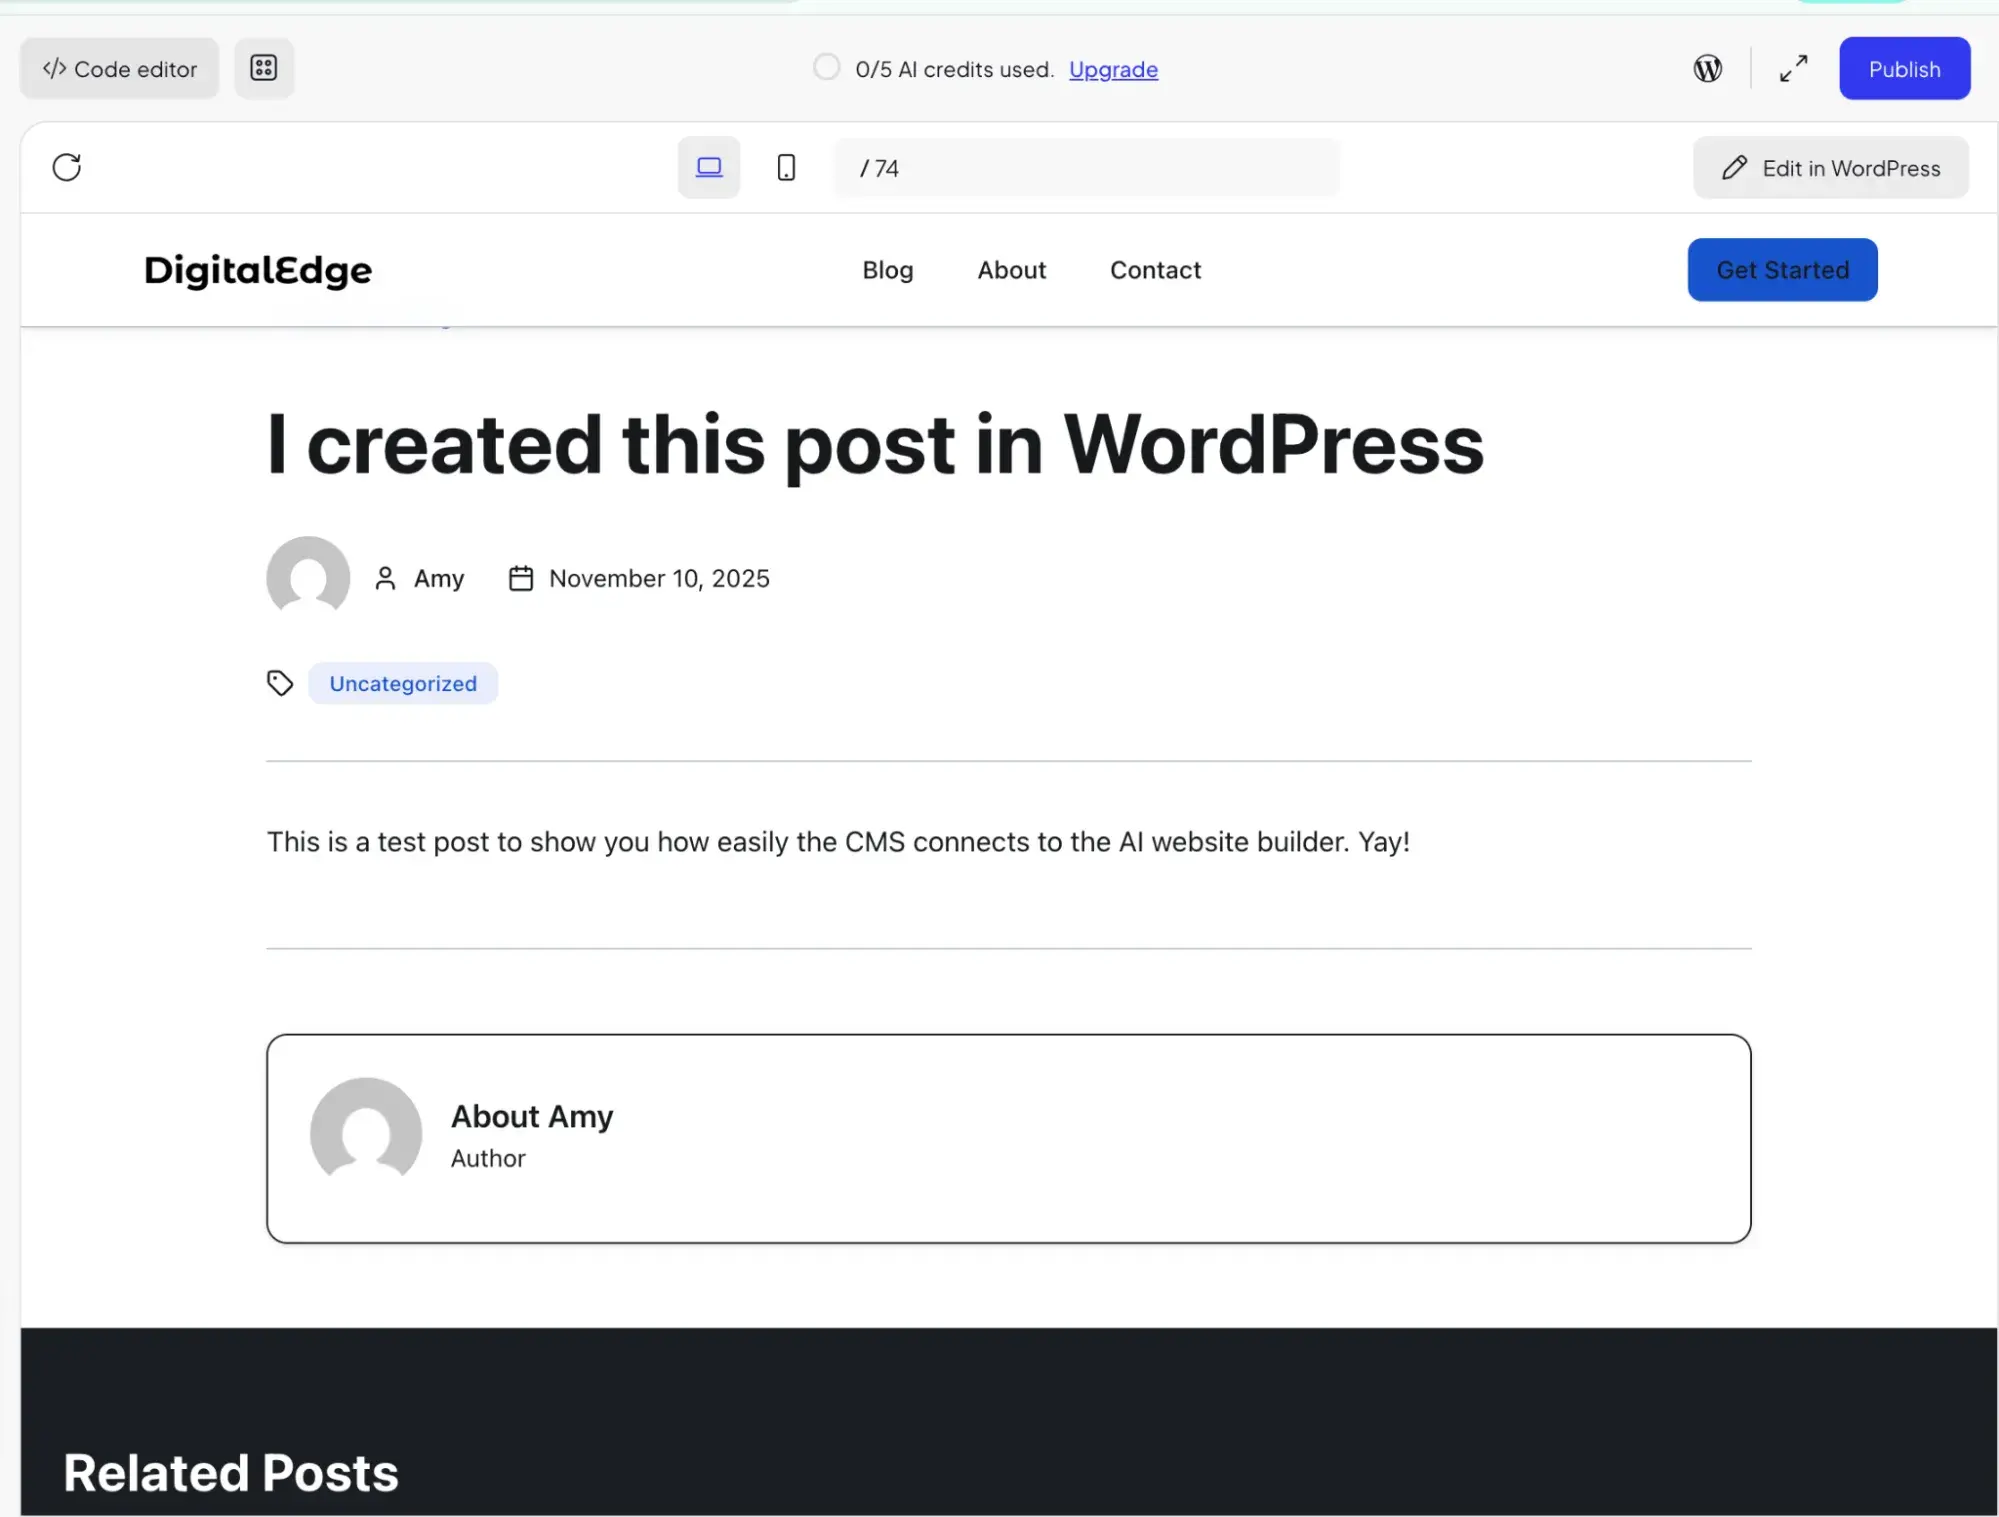
Task: Refresh the site preview
Action: (x=67, y=167)
